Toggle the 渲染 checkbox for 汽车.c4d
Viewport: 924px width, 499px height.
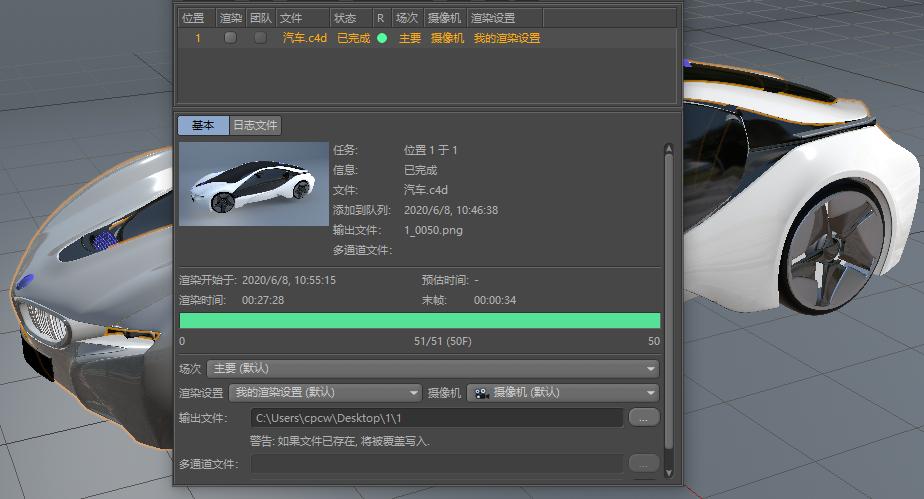(230, 38)
